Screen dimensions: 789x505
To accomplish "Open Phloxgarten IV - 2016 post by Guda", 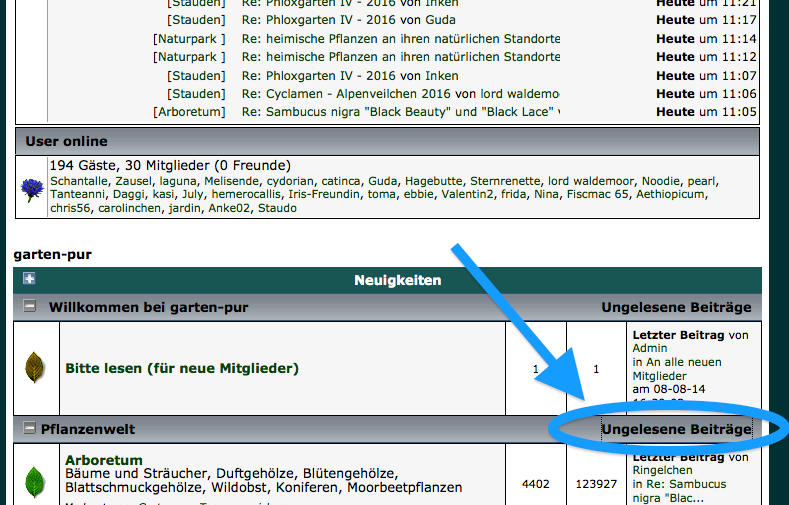I will click(x=349, y=20).
